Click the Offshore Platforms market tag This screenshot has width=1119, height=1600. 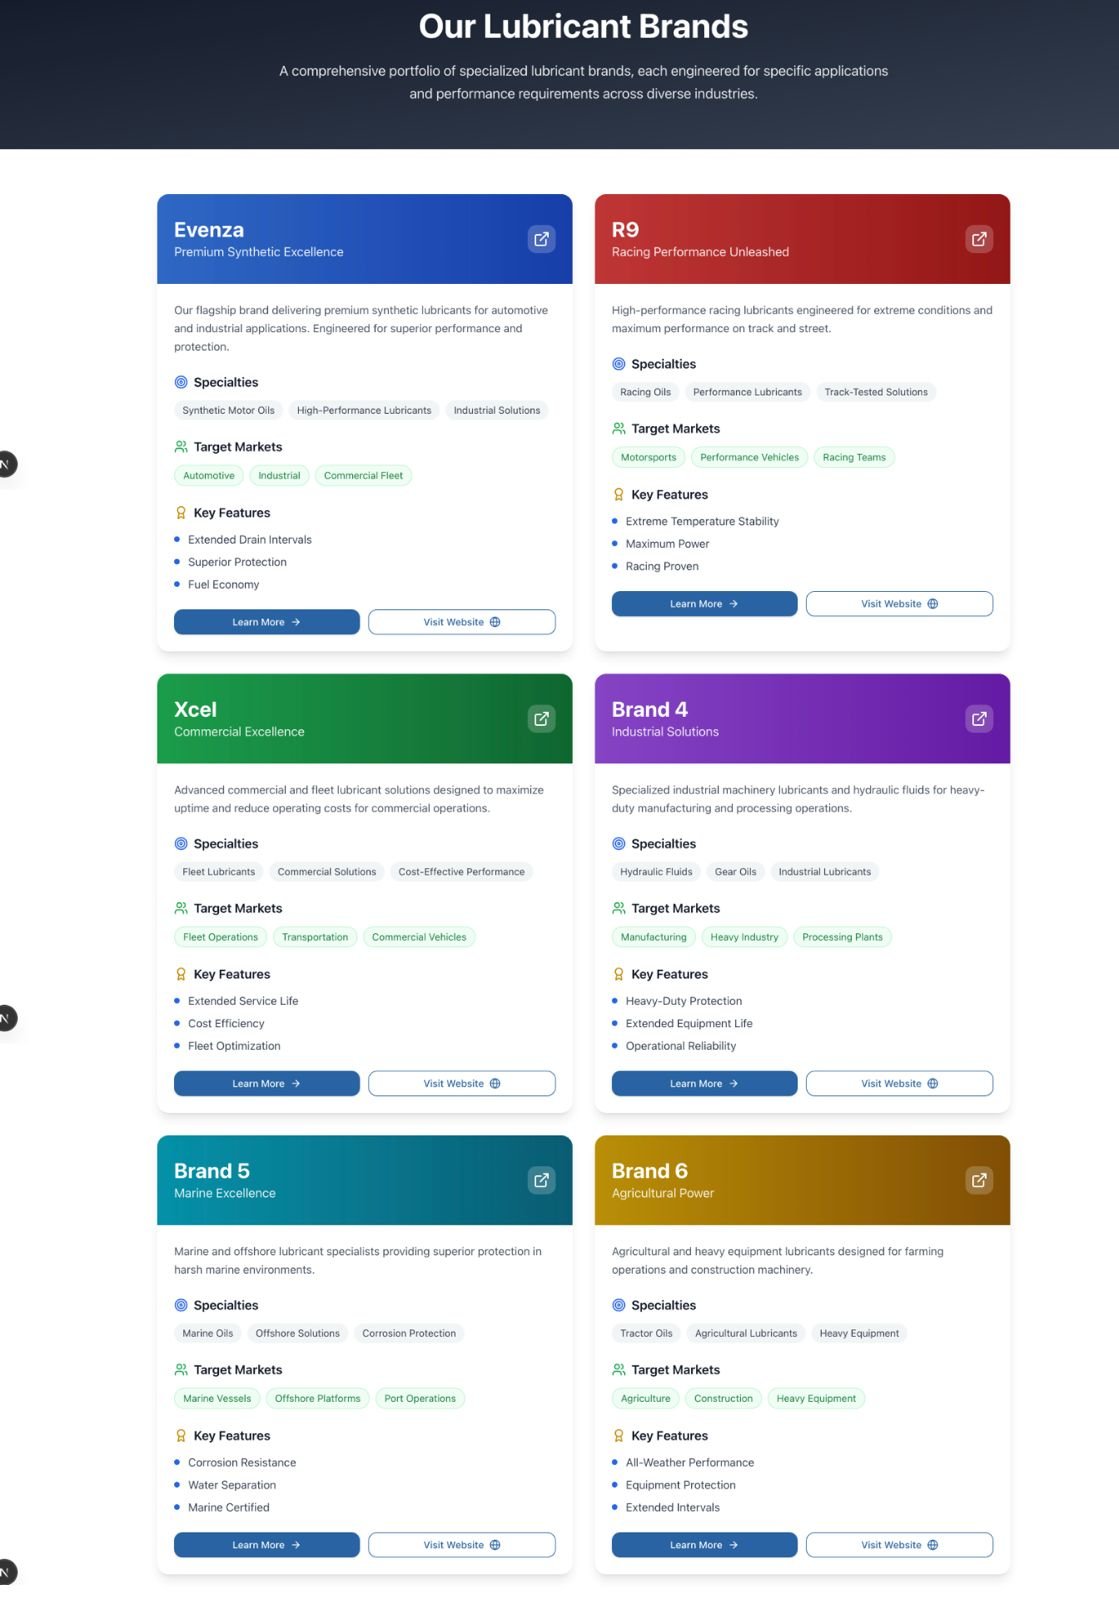tap(317, 1399)
